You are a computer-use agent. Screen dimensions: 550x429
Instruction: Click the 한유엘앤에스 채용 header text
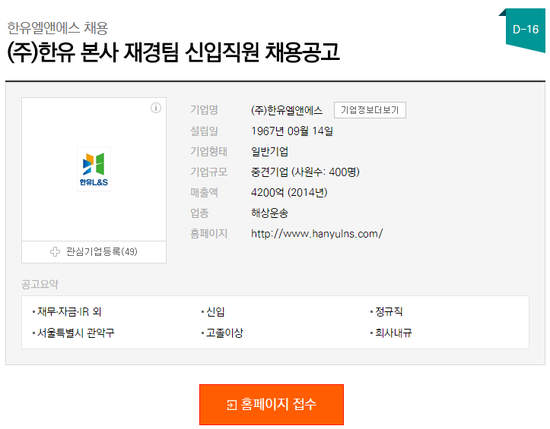pyautogui.click(x=58, y=28)
